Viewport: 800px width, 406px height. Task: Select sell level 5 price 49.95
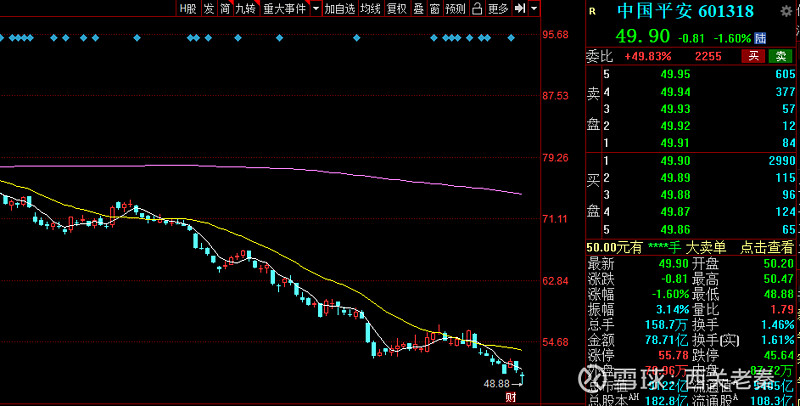[676, 74]
